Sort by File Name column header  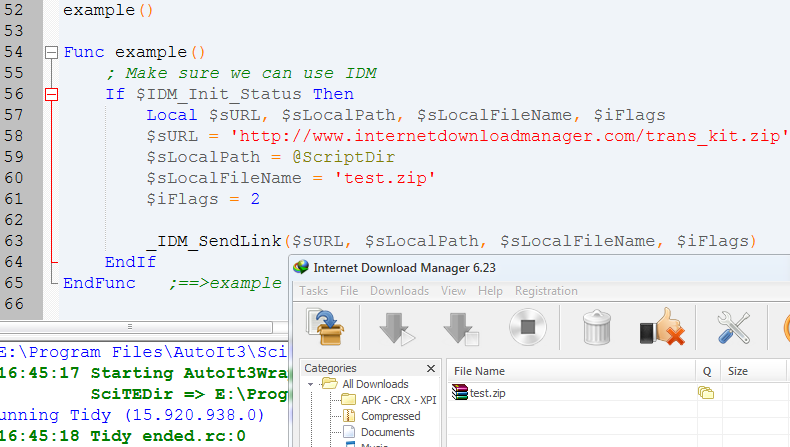pyautogui.click(x=571, y=371)
